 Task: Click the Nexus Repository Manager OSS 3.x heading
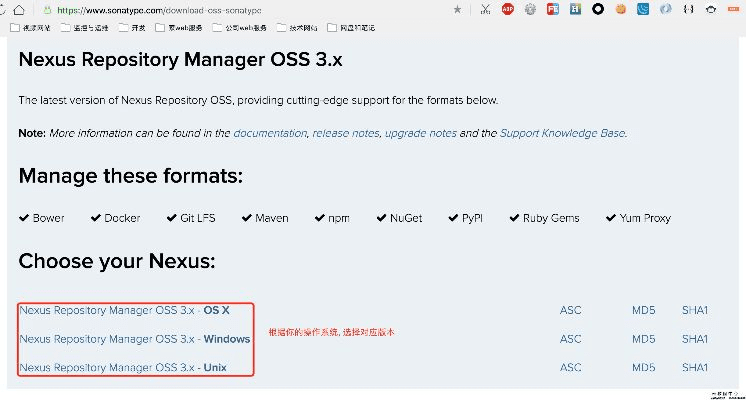click(180, 59)
